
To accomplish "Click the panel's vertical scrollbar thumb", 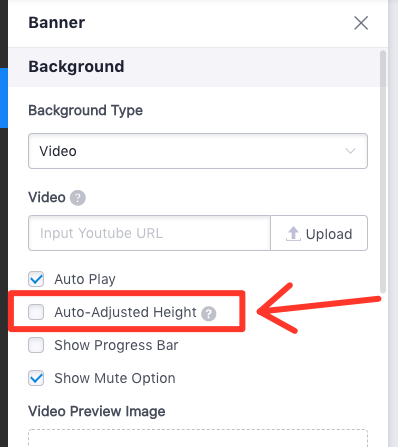I will pyautogui.click(x=383, y=172).
